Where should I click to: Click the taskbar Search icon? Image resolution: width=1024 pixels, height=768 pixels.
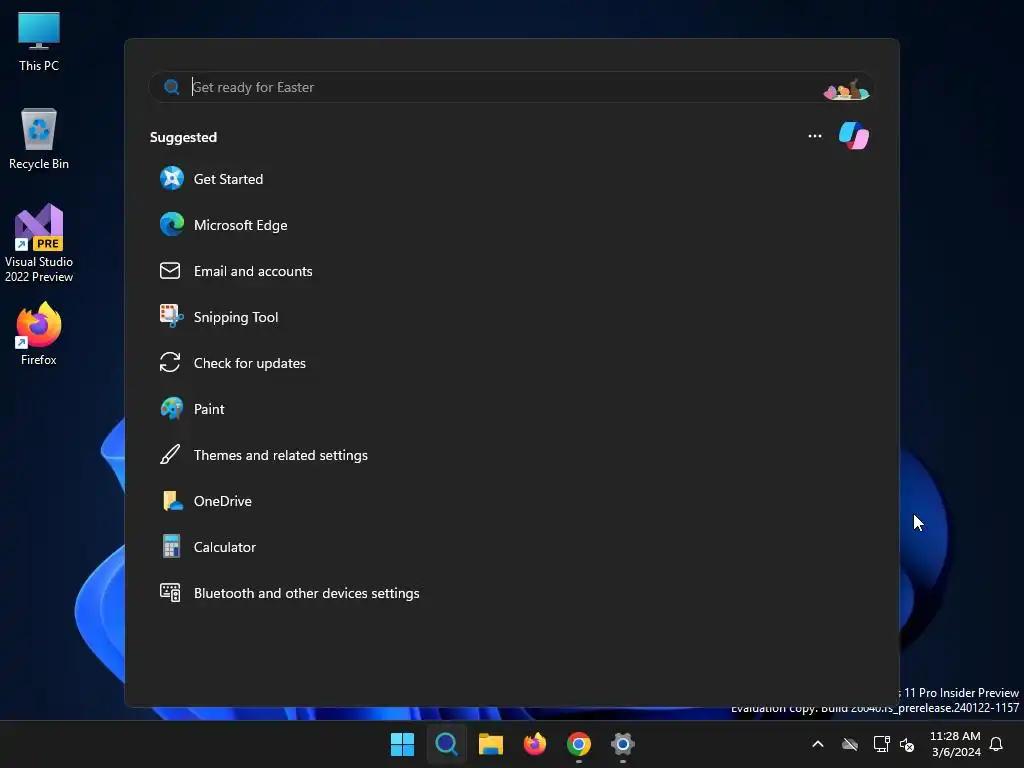(x=447, y=744)
